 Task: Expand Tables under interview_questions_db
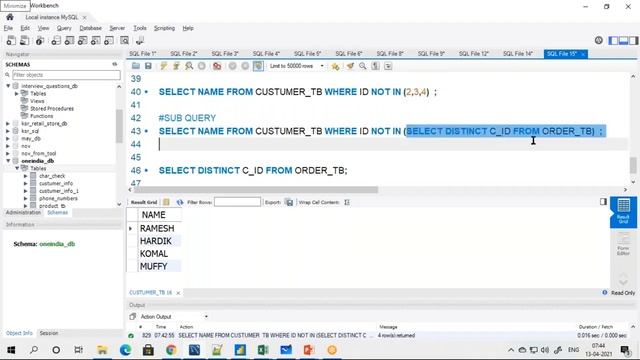[x=17, y=93]
